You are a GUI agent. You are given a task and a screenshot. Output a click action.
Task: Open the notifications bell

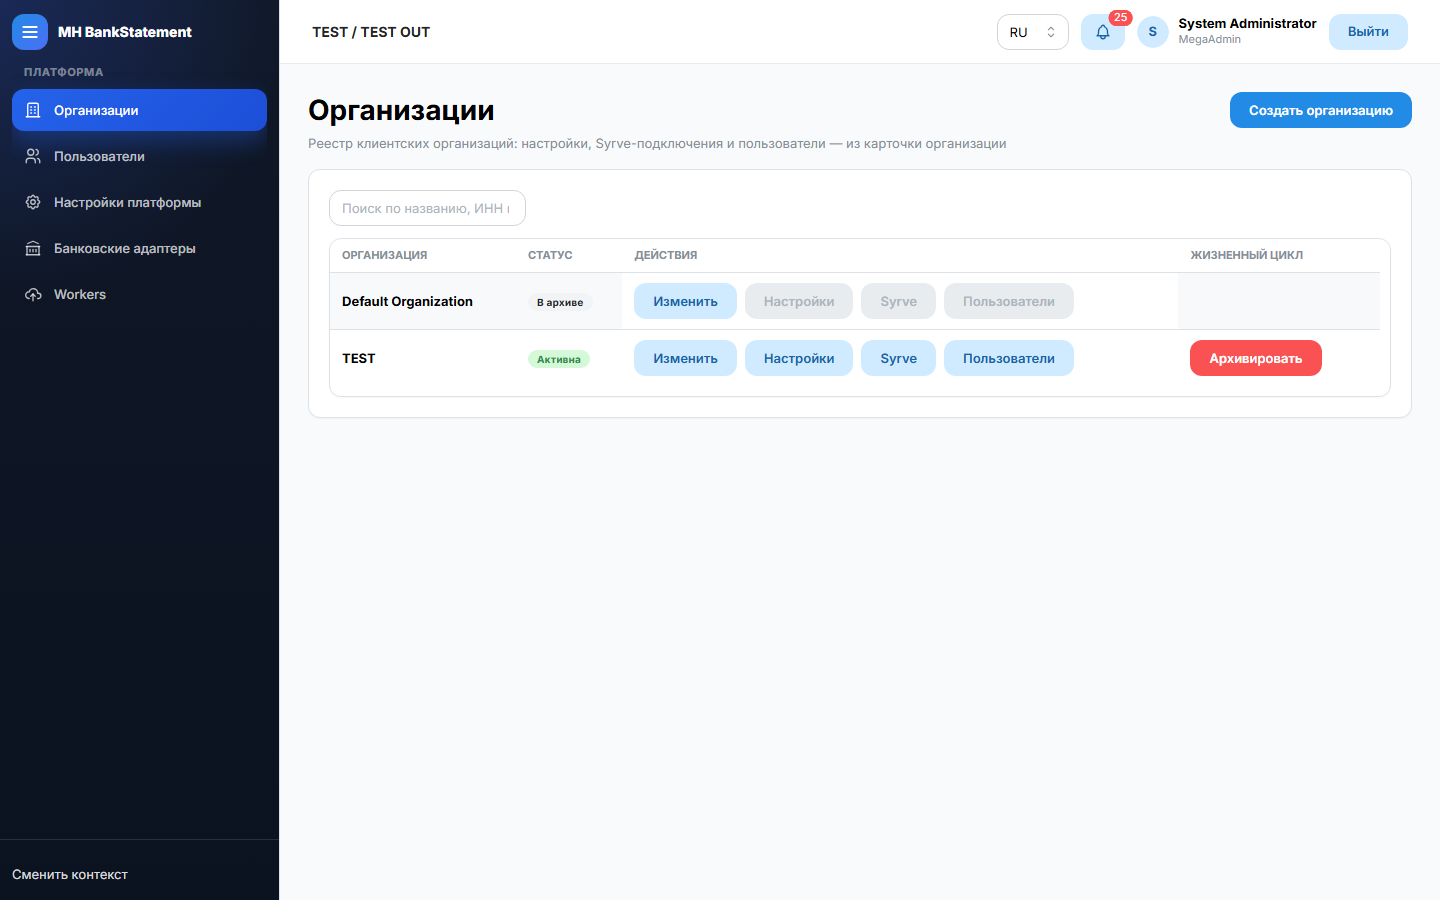pos(1103,32)
